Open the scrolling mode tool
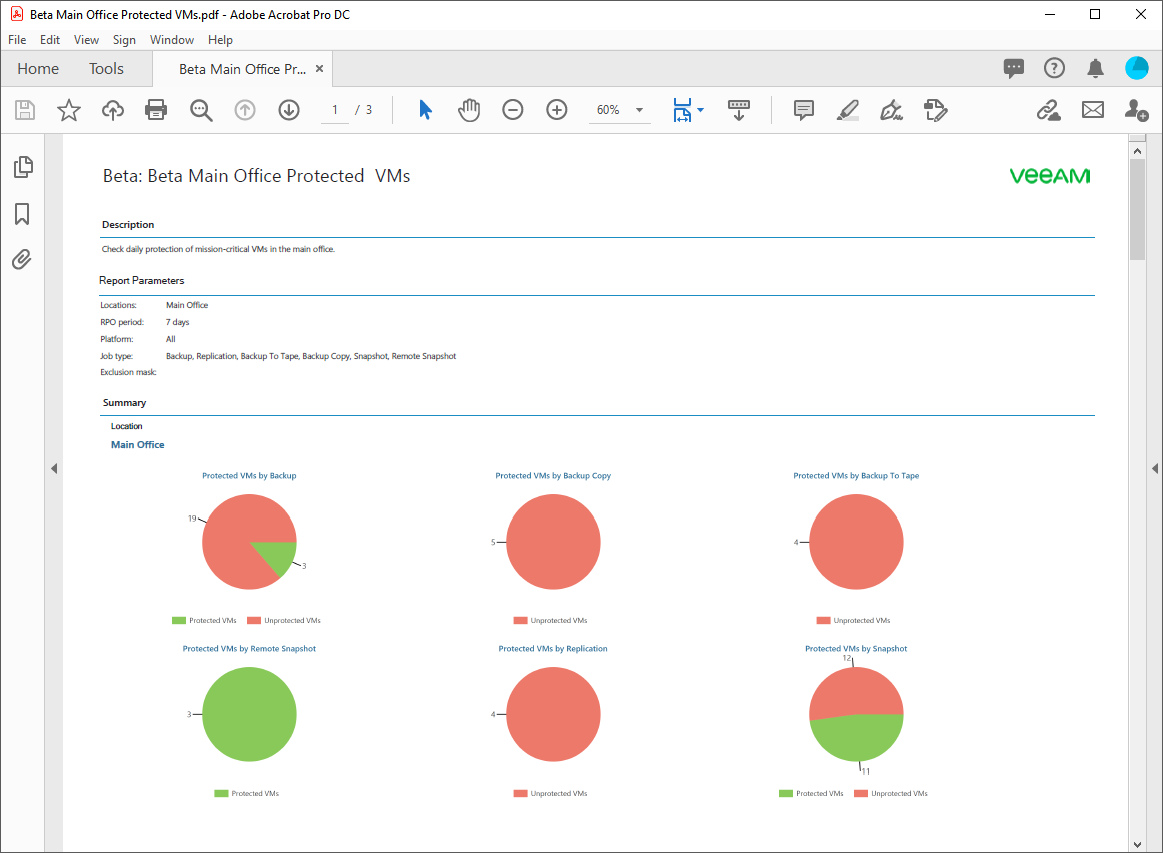1163x853 pixels. 739,111
